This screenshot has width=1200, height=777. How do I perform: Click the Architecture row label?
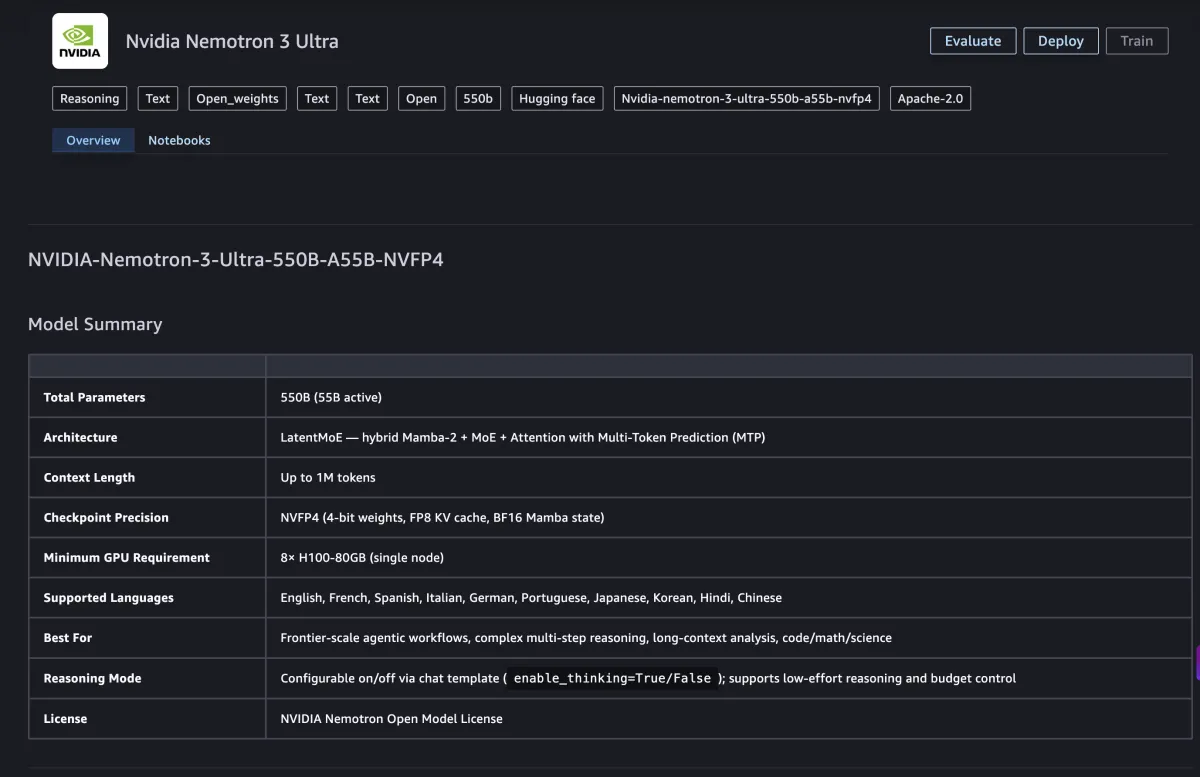(80, 437)
